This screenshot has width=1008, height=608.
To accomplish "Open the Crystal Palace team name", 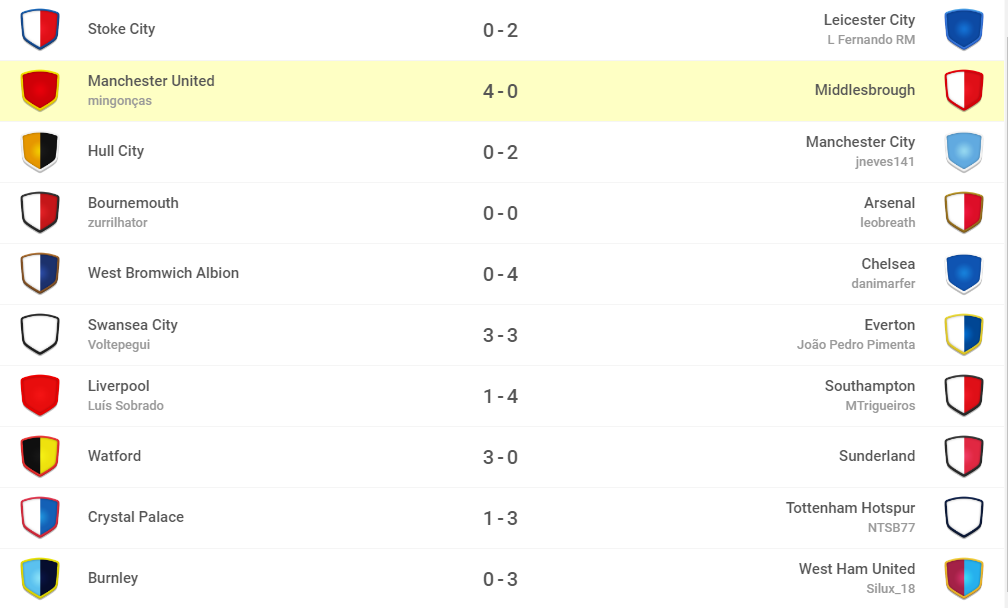I will pyautogui.click(x=136, y=517).
